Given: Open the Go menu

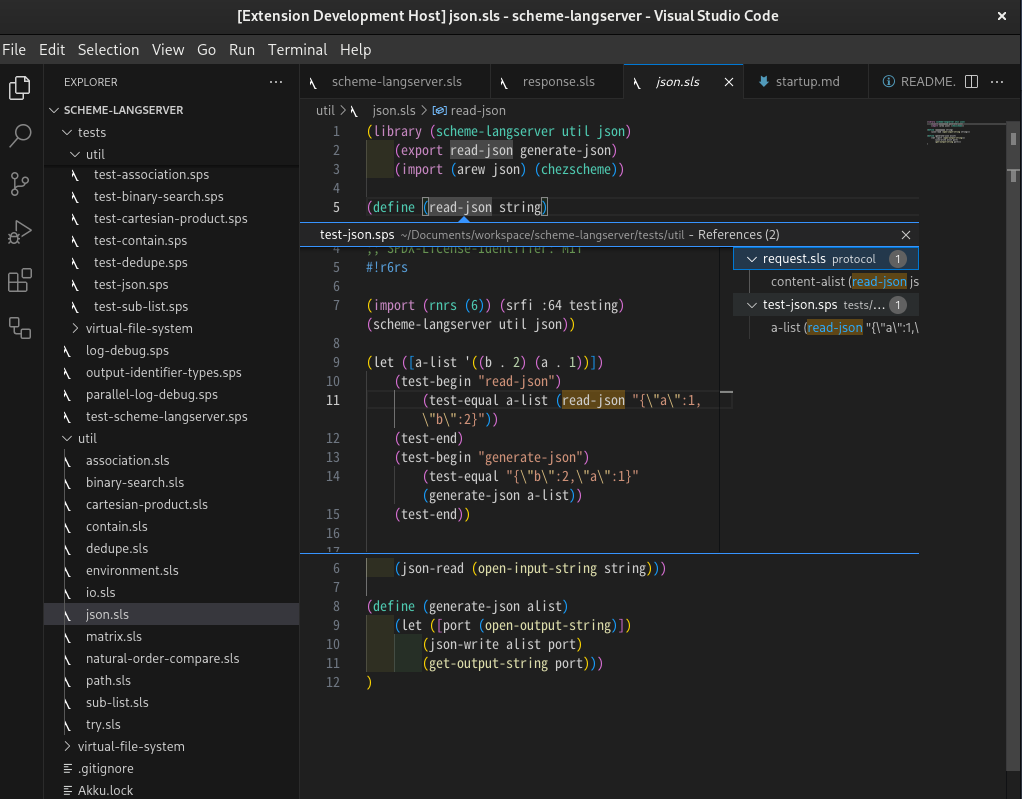Looking at the screenshot, I should click(206, 50).
